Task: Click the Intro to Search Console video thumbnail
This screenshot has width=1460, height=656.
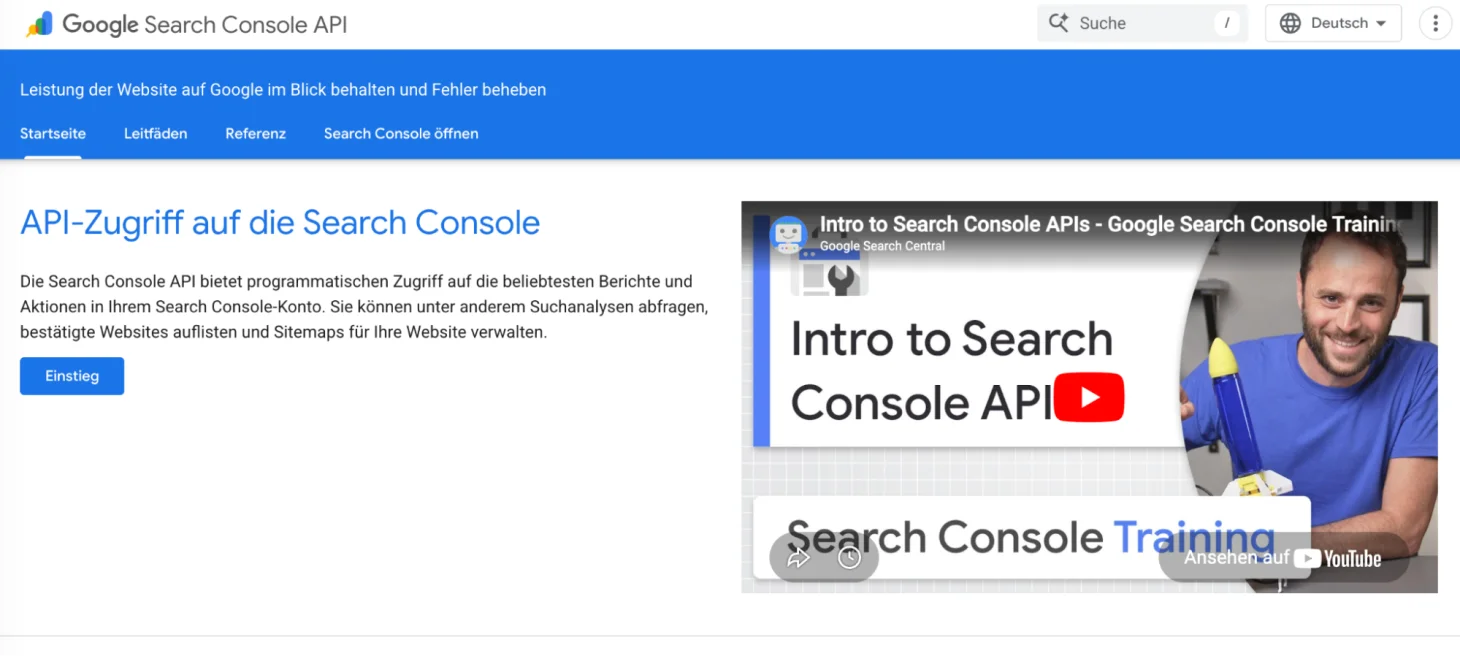Action: pos(1089,397)
